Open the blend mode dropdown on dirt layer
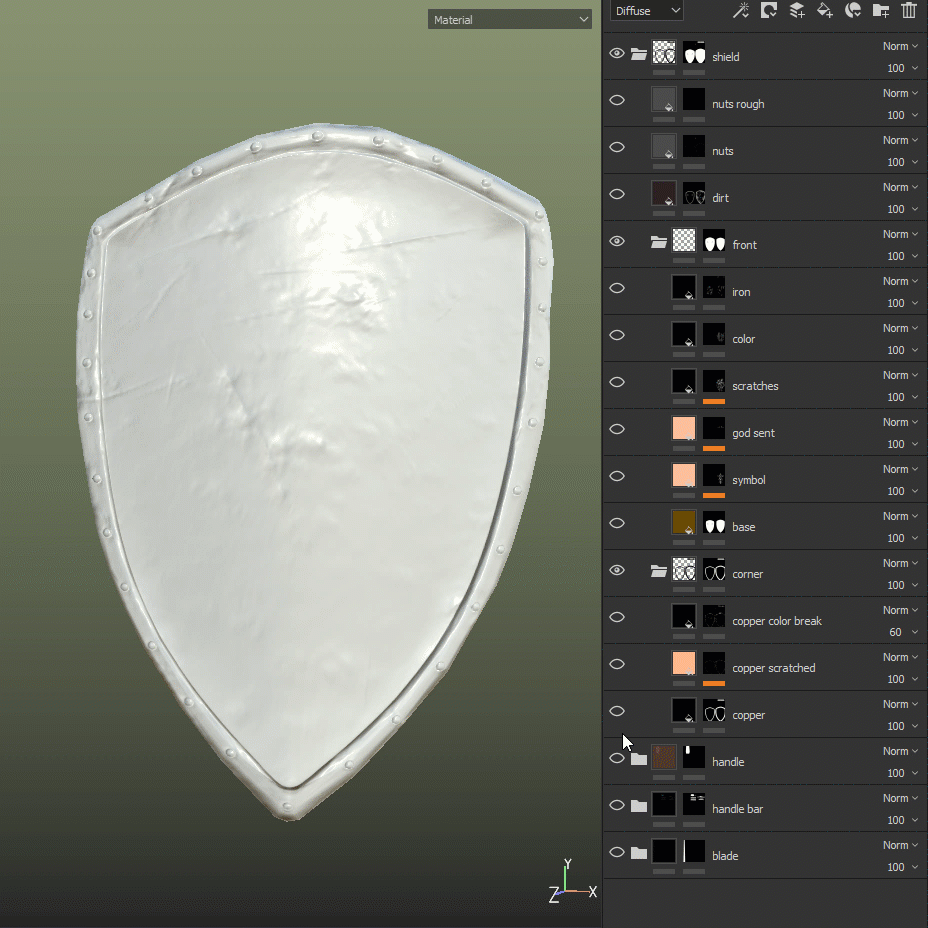Image resolution: width=928 pixels, height=928 pixels. [x=898, y=186]
